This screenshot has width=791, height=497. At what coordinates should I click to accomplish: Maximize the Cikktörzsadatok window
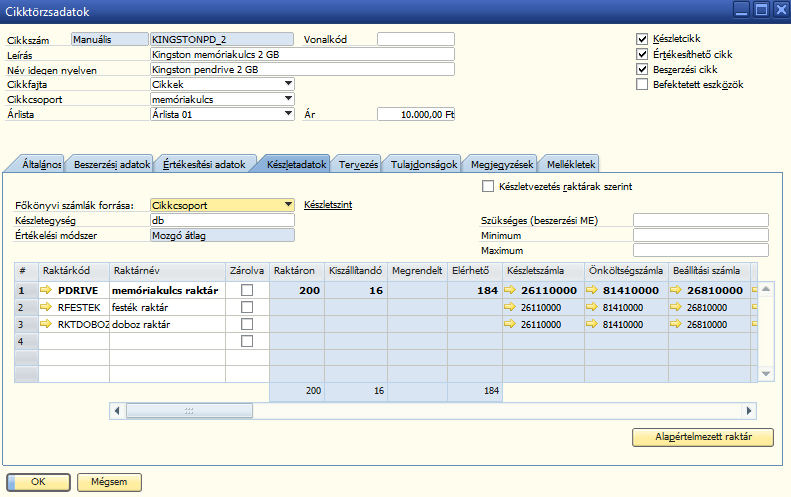click(761, 10)
